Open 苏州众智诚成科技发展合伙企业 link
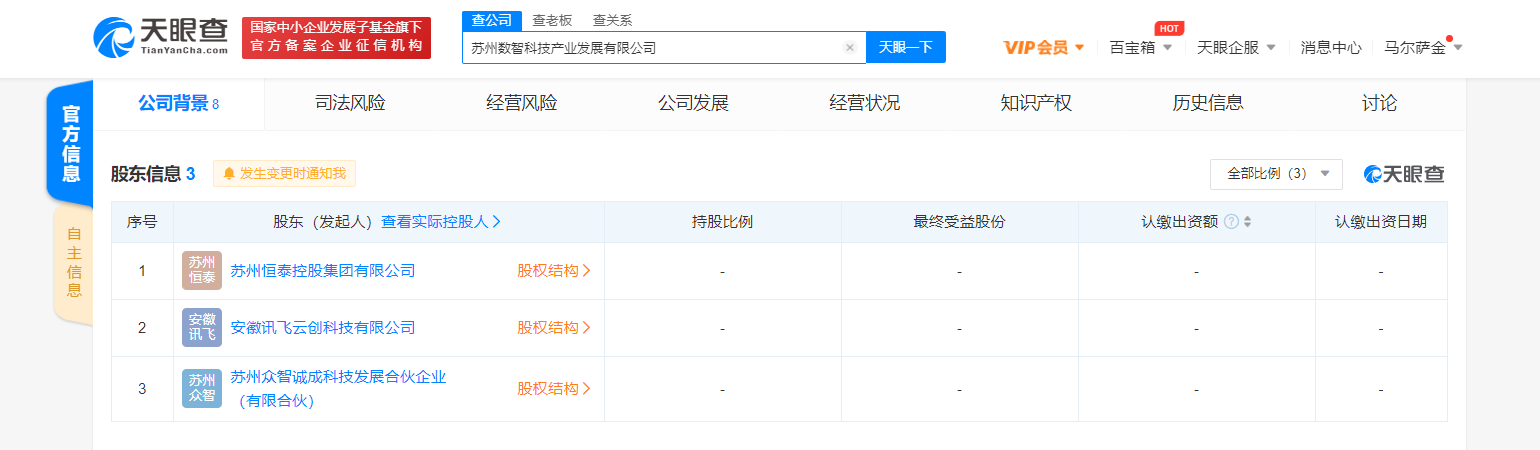This screenshot has height=450, width=1540. click(338, 389)
